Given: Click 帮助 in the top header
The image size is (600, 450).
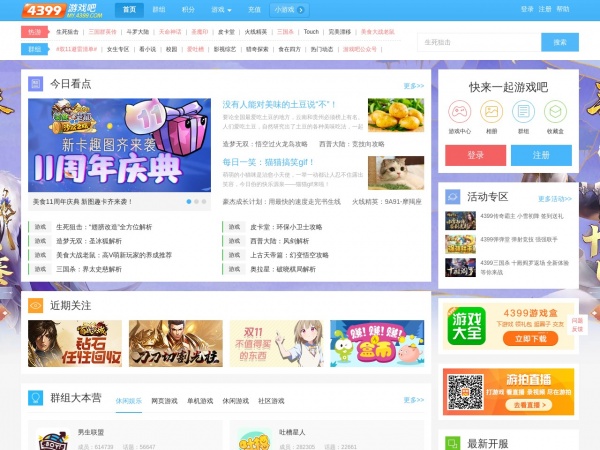Looking at the screenshot, I should [562, 9].
